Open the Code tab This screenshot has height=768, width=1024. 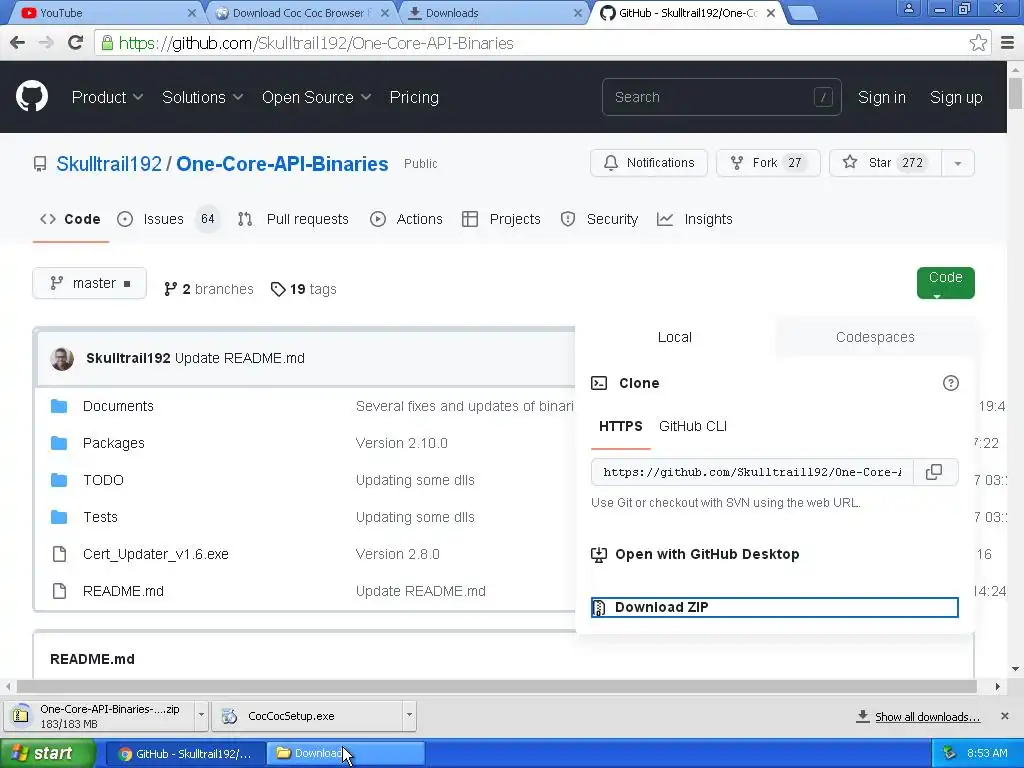71,219
